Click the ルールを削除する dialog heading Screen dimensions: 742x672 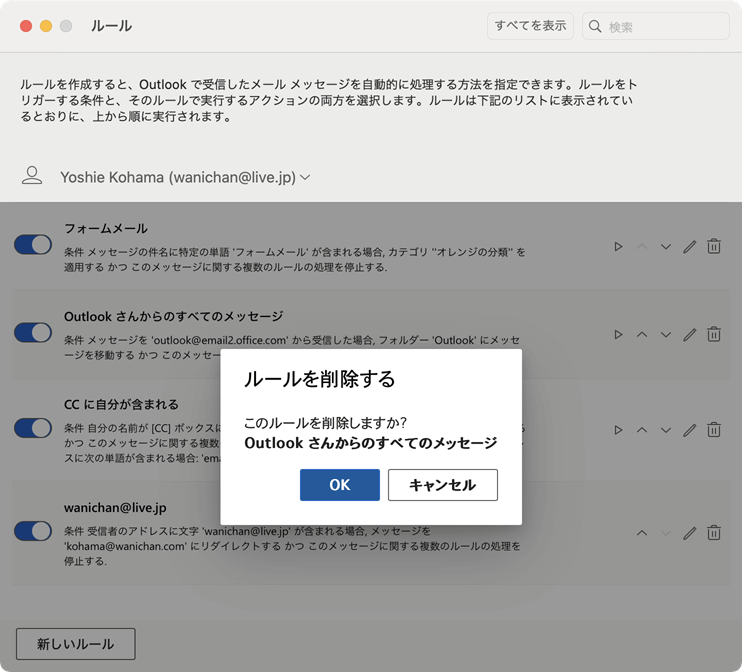[x=319, y=379]
